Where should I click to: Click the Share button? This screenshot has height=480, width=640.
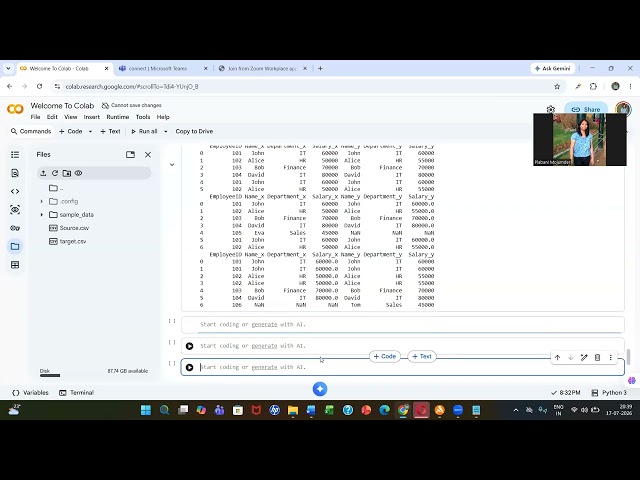coord(586,109)
